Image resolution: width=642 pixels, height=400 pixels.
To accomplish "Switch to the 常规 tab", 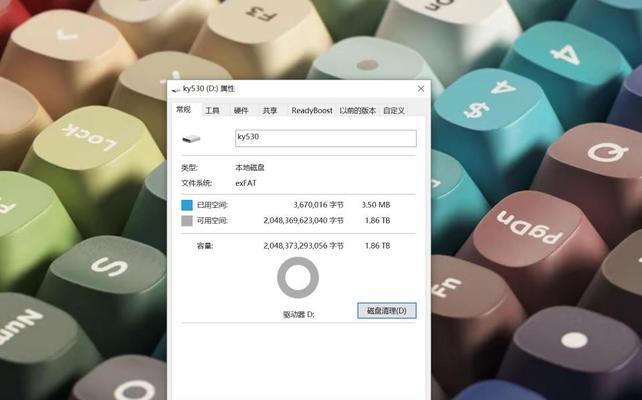I will (183, 110).
